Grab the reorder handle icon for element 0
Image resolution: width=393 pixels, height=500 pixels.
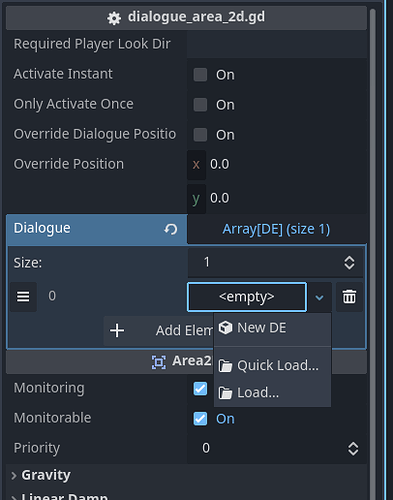tap(23, 296)
